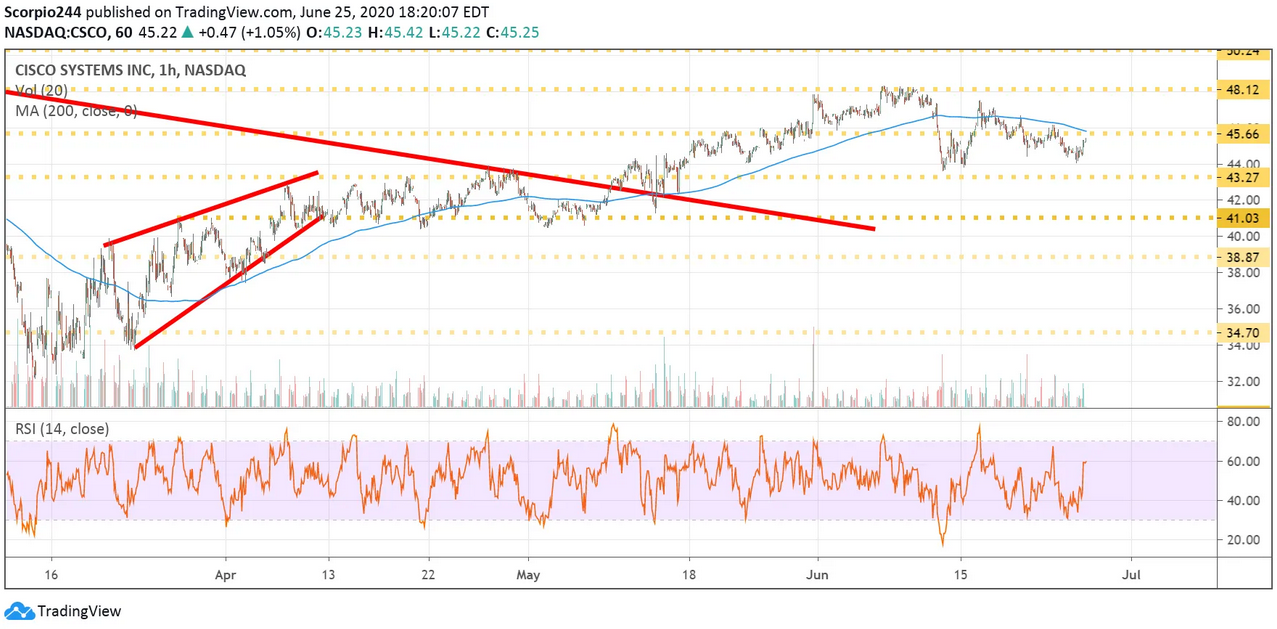Click the 16 date label on time axis
The image size is (1277, 629).
pyautogui.click(x=53, y=576)
